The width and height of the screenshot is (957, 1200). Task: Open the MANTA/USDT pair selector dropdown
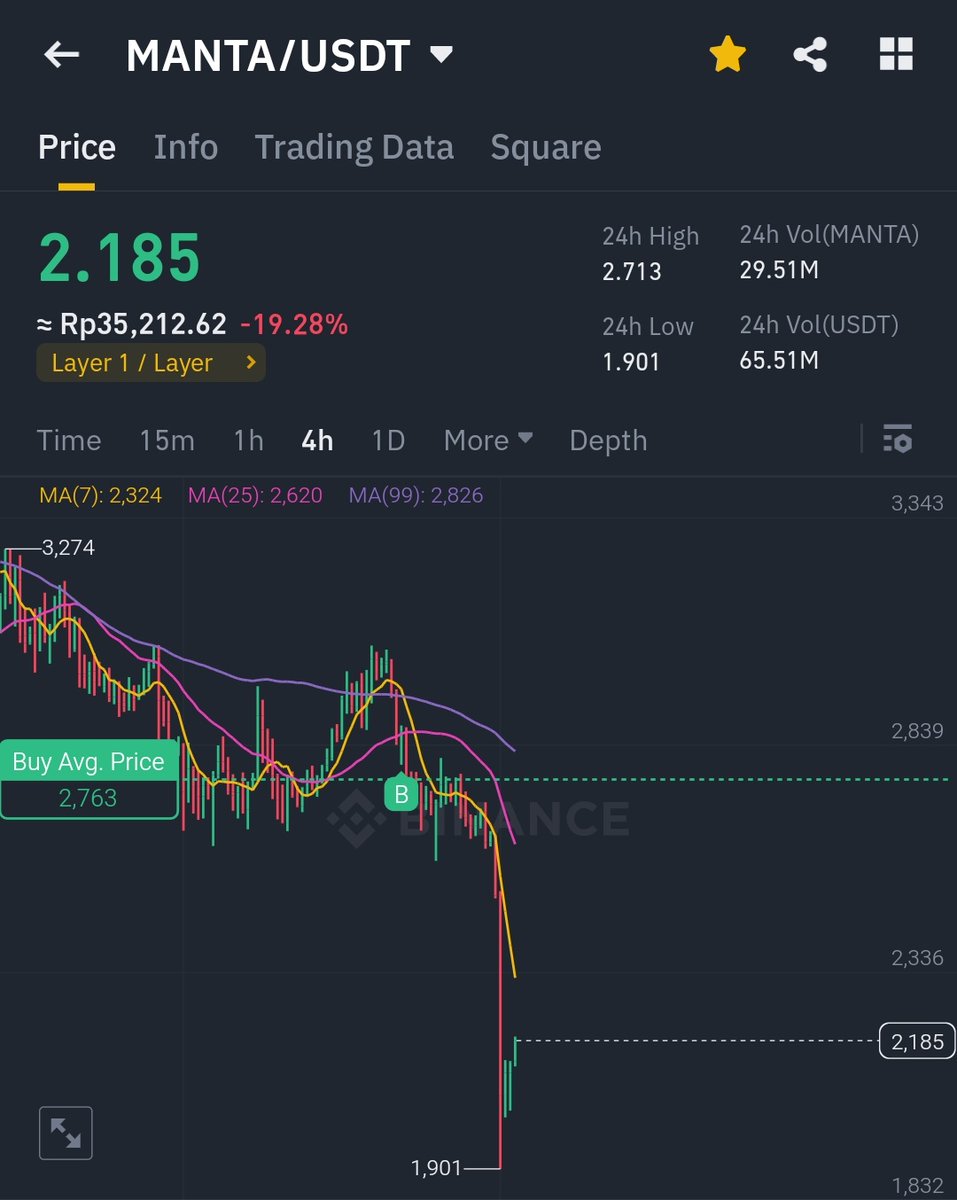click(289, 56)
